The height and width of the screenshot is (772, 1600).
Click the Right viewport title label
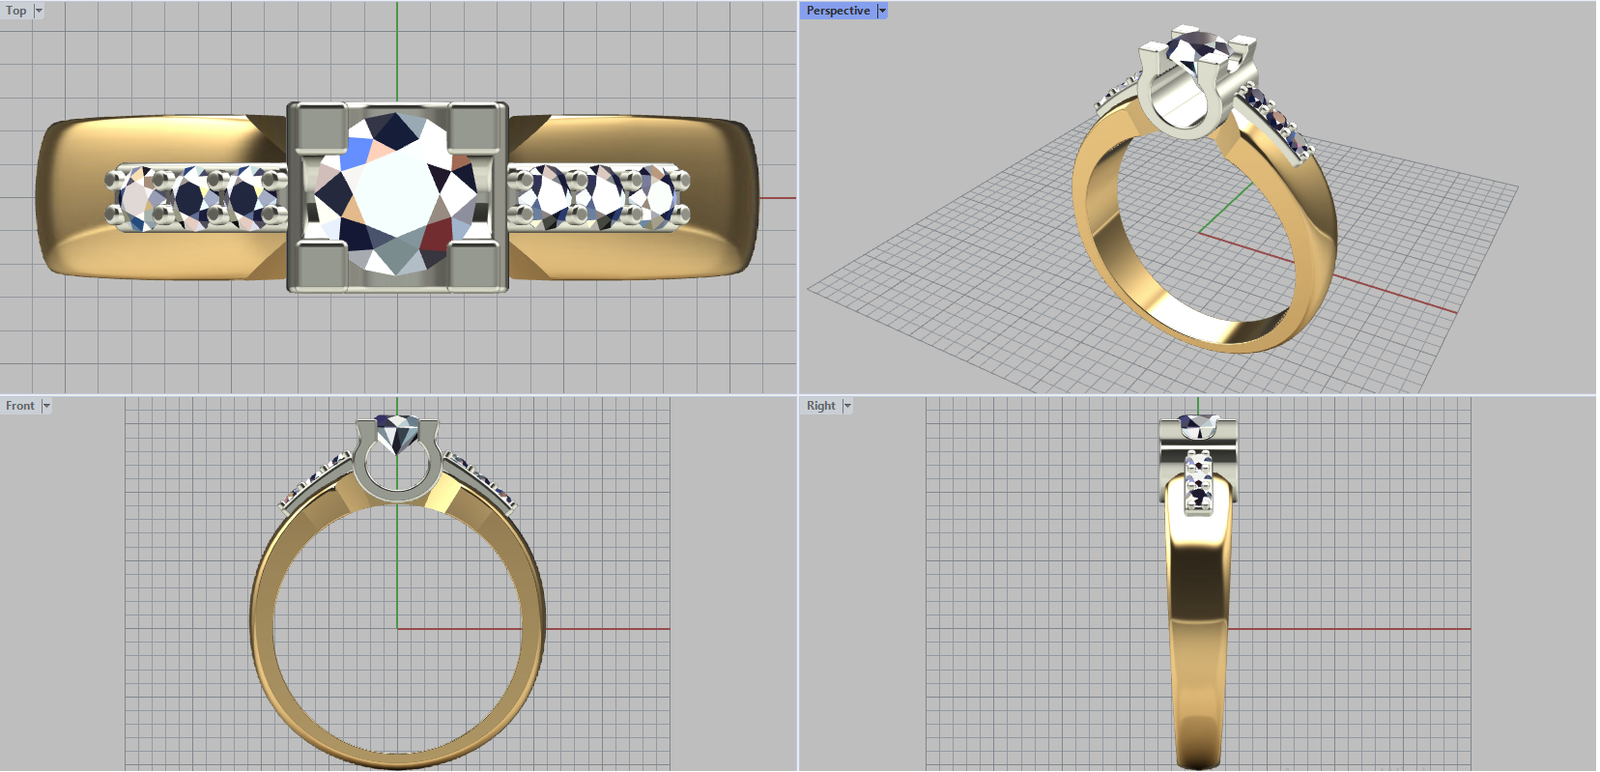coord(821,406)
